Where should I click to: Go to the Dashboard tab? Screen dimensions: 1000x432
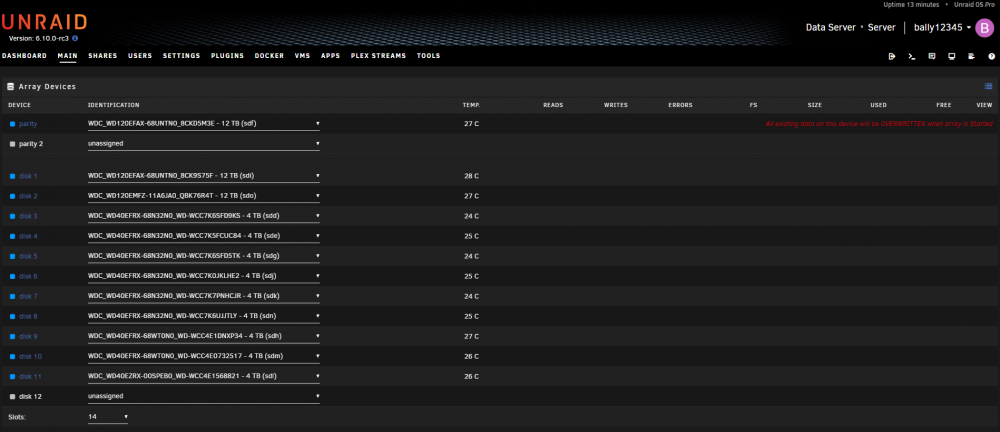[24, 56]
